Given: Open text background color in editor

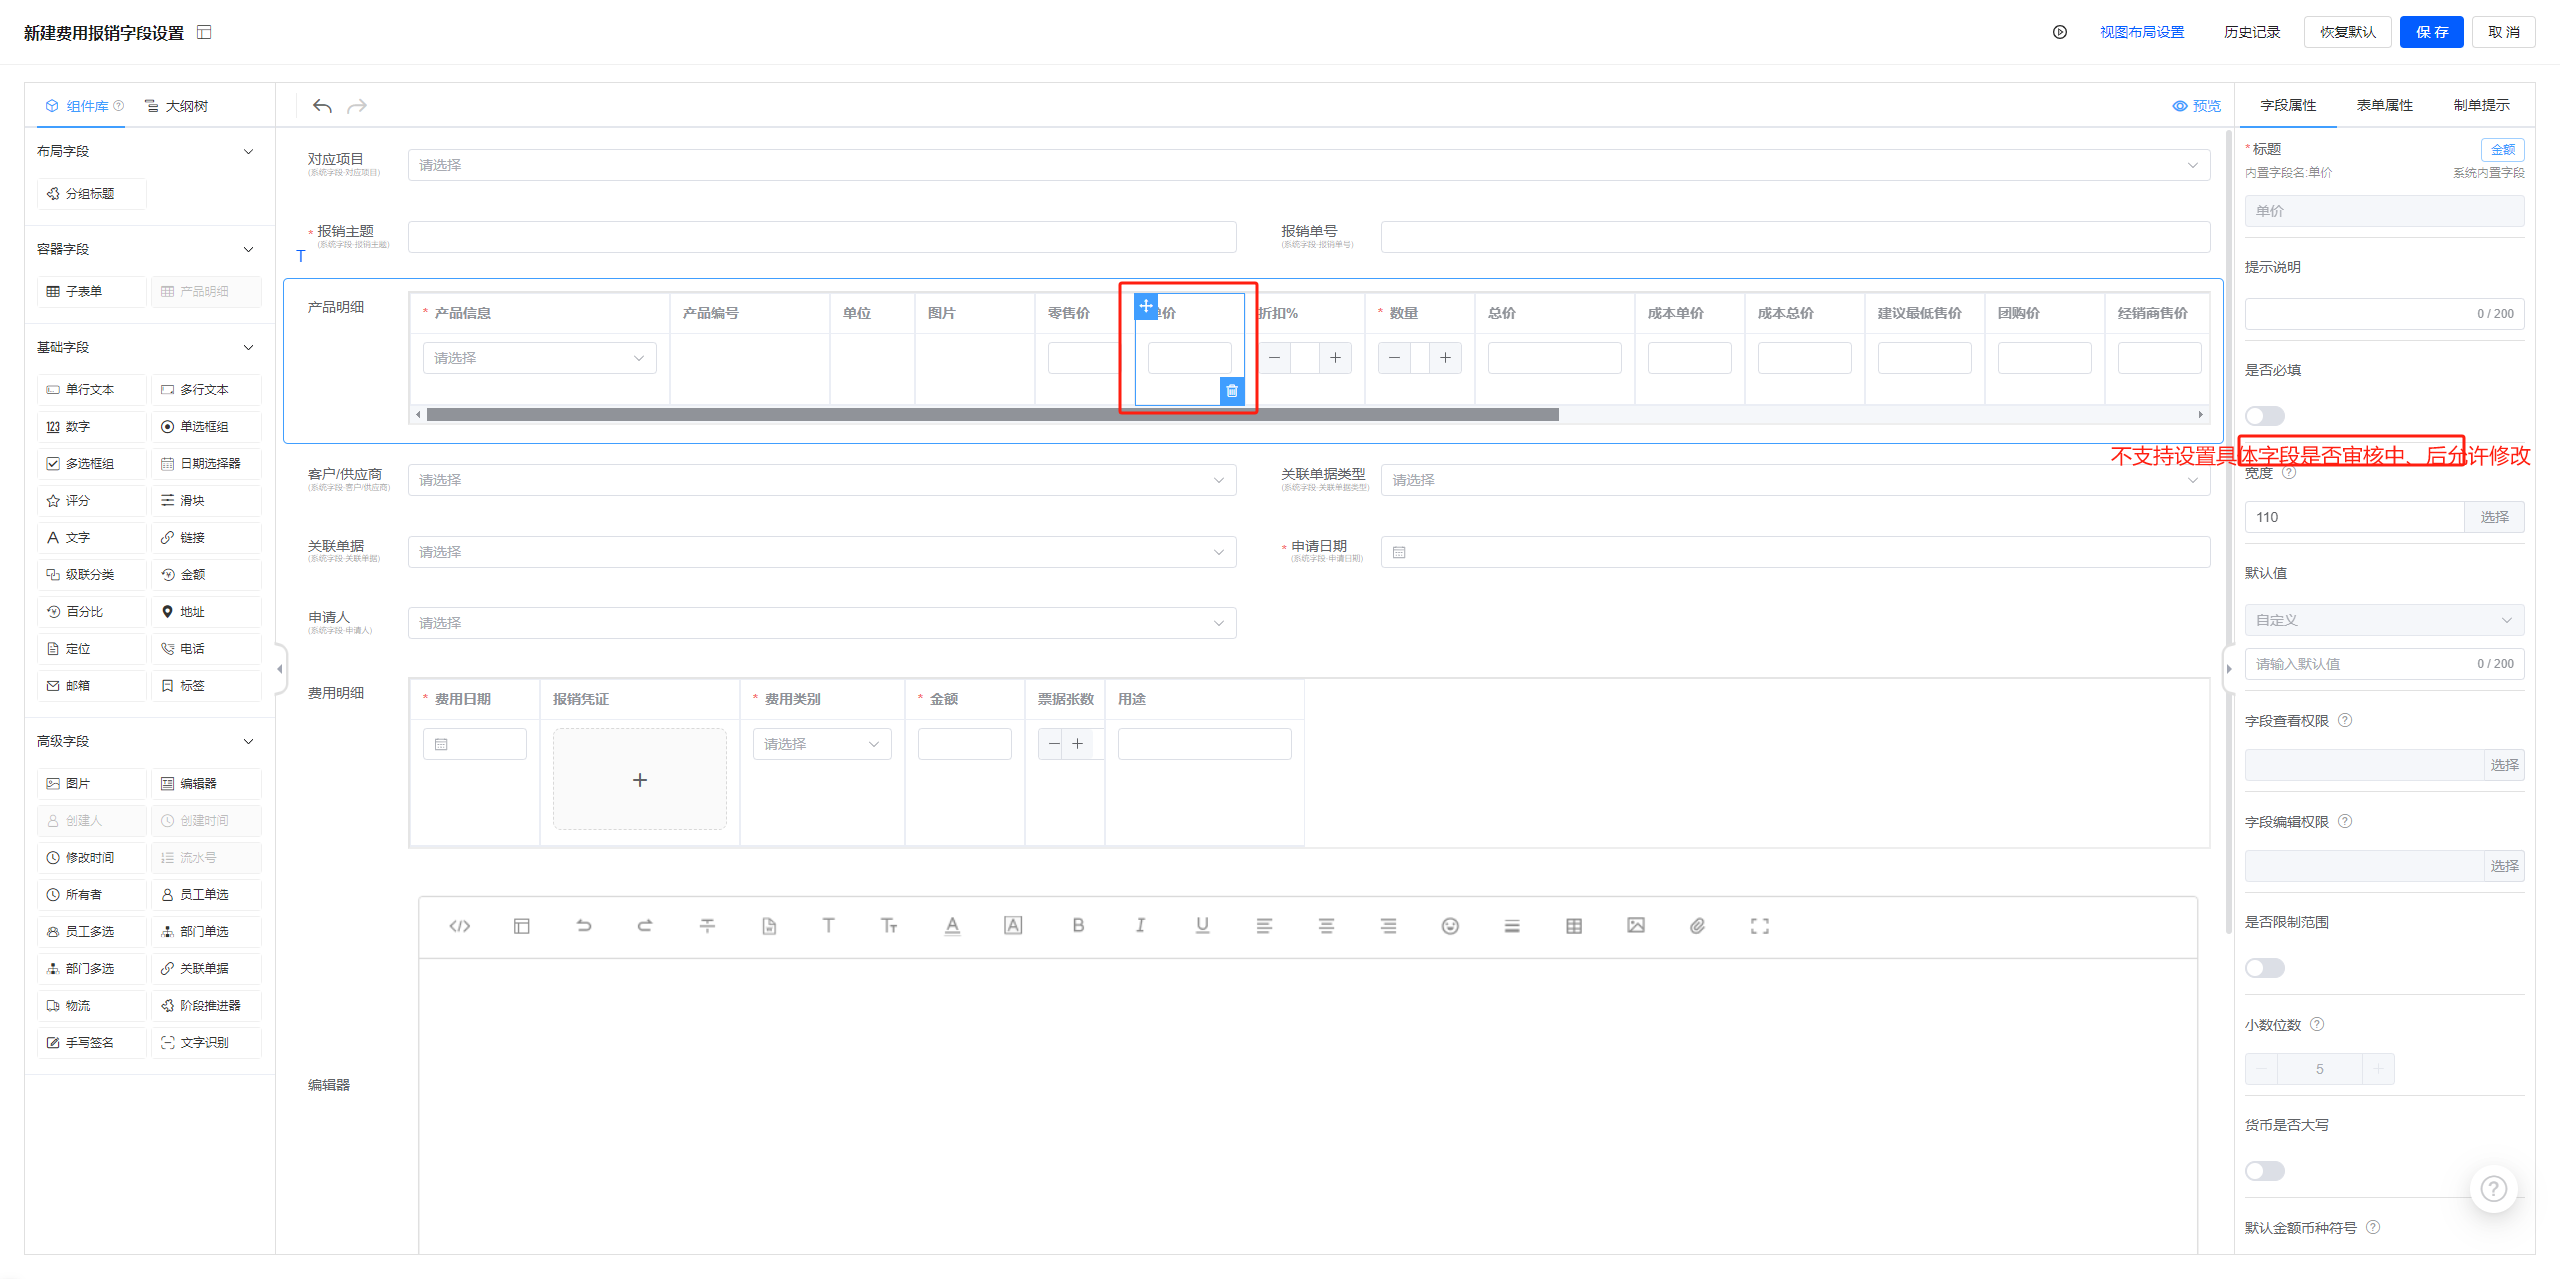Looking at the screenshot, I should click(x=1013, y=926).
